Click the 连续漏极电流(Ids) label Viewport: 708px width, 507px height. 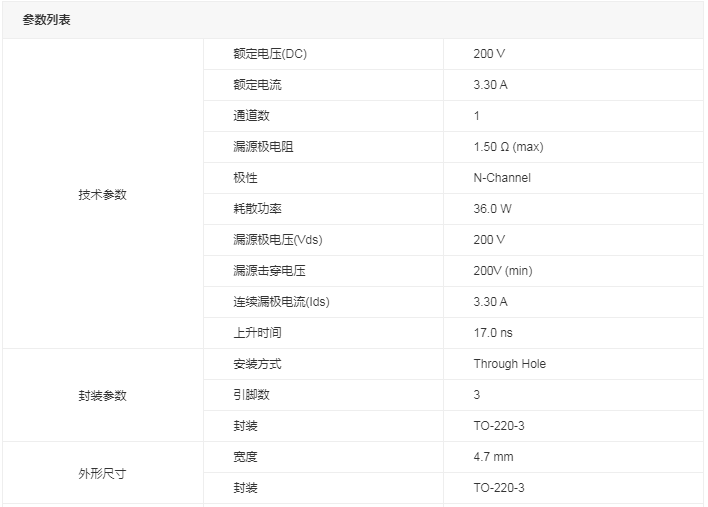tap(281, 302)
